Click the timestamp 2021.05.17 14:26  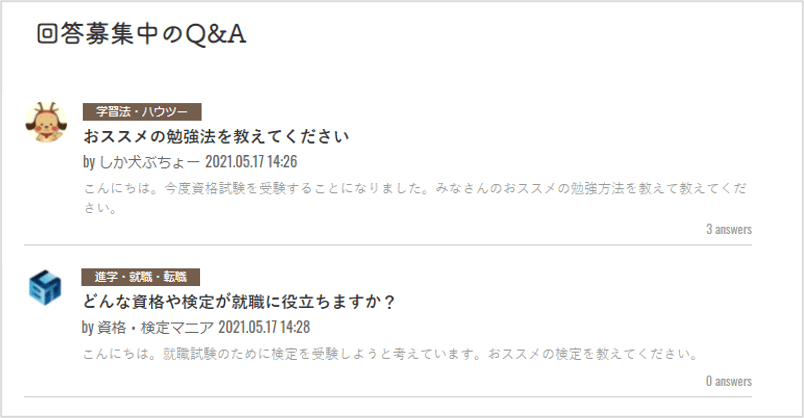point(251,161)
